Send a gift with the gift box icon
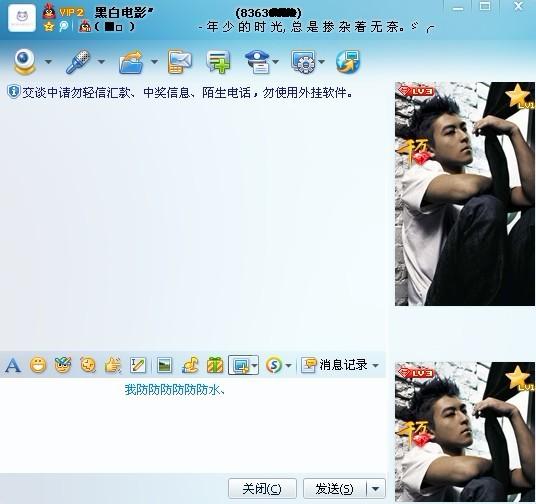This screenshot has height=504, width=536. coord(215,365)
